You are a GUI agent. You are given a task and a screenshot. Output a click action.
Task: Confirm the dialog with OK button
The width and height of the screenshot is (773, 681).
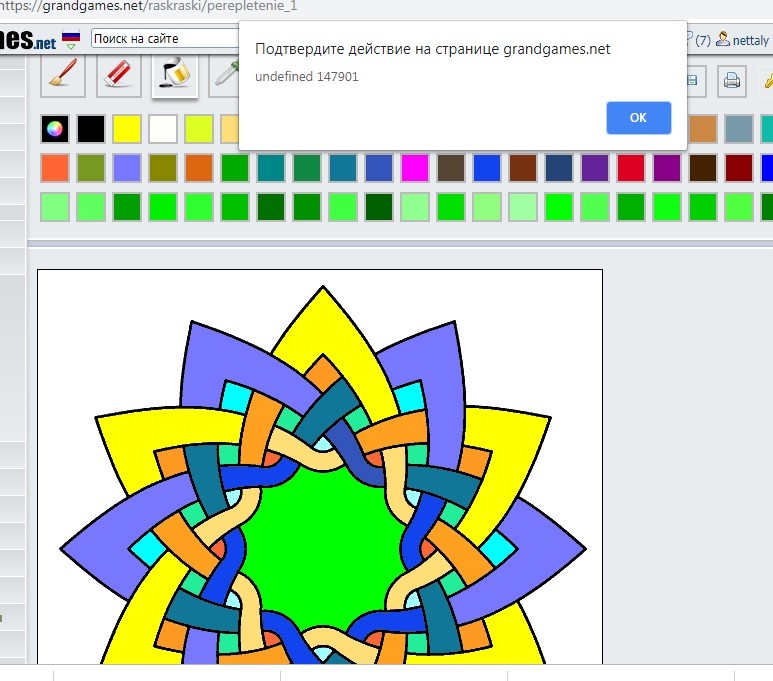[x=638, y=118]
